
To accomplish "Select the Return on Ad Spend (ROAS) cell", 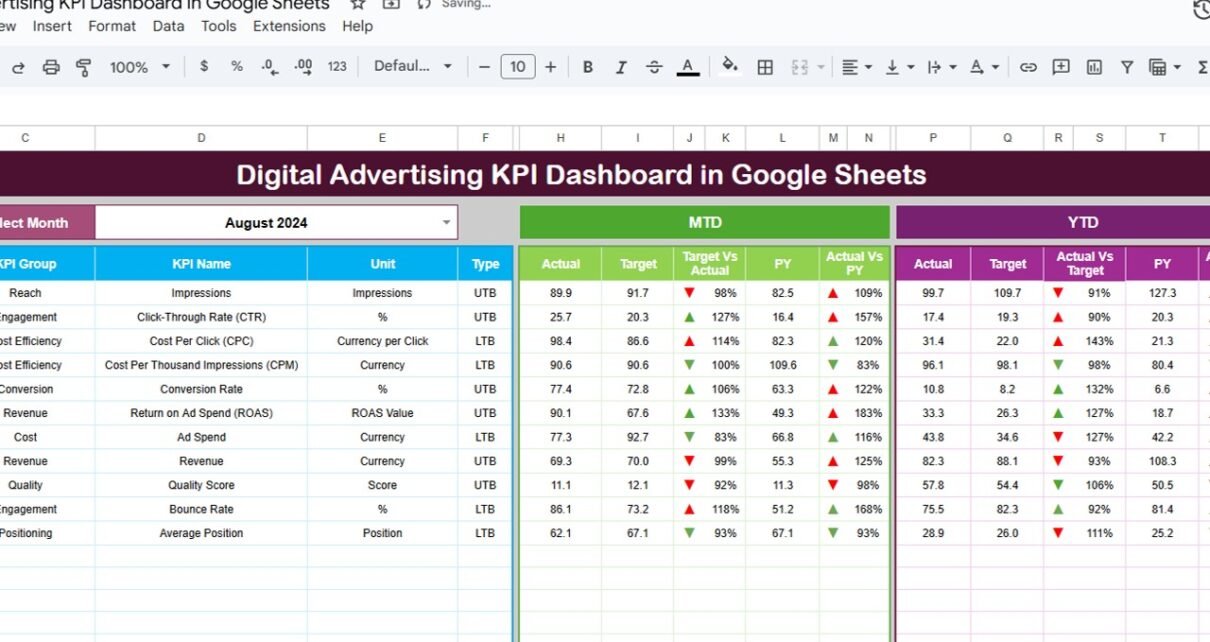I will (201, 413).
